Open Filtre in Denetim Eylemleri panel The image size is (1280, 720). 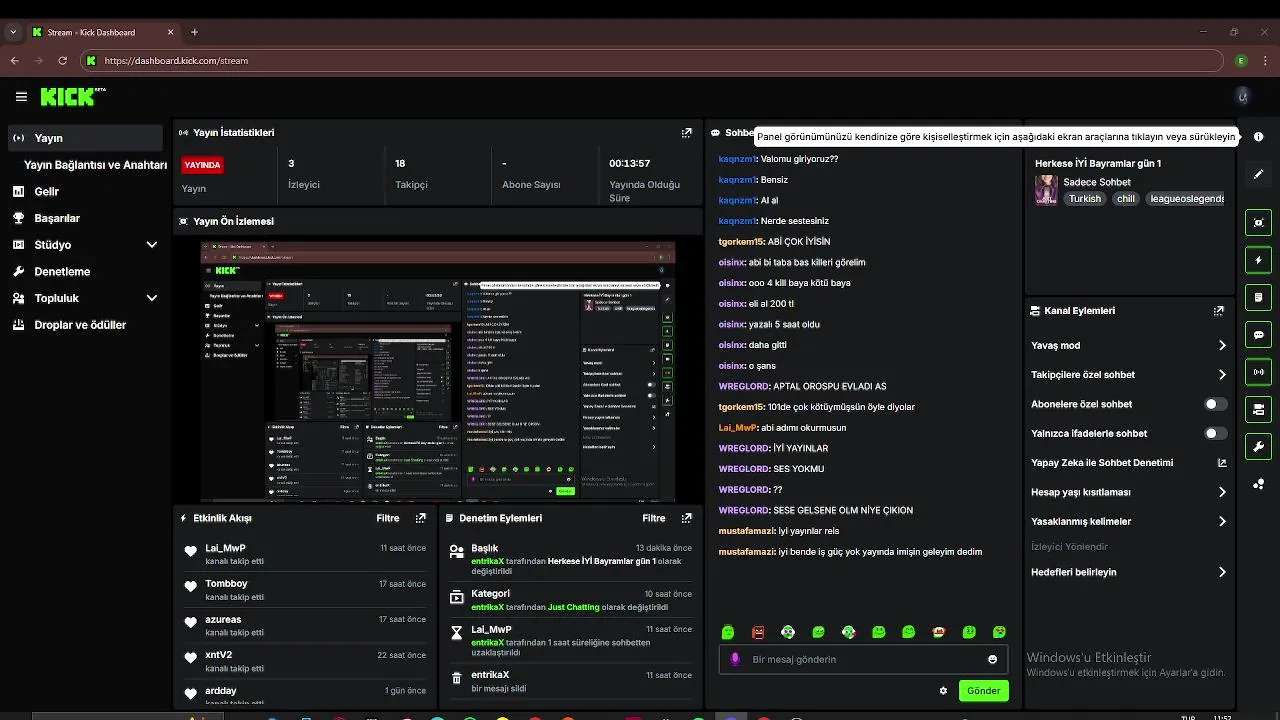tap(653, 518)
